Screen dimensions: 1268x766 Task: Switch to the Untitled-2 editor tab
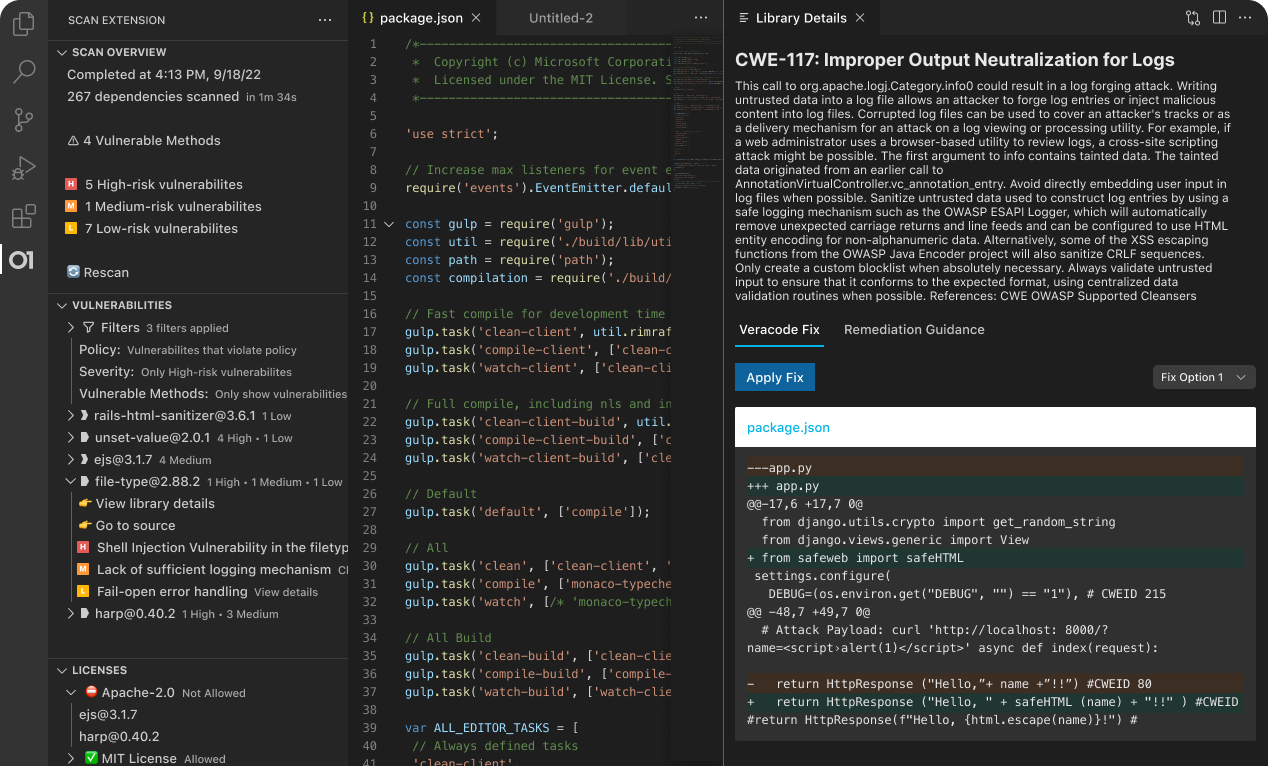point(559,18)
